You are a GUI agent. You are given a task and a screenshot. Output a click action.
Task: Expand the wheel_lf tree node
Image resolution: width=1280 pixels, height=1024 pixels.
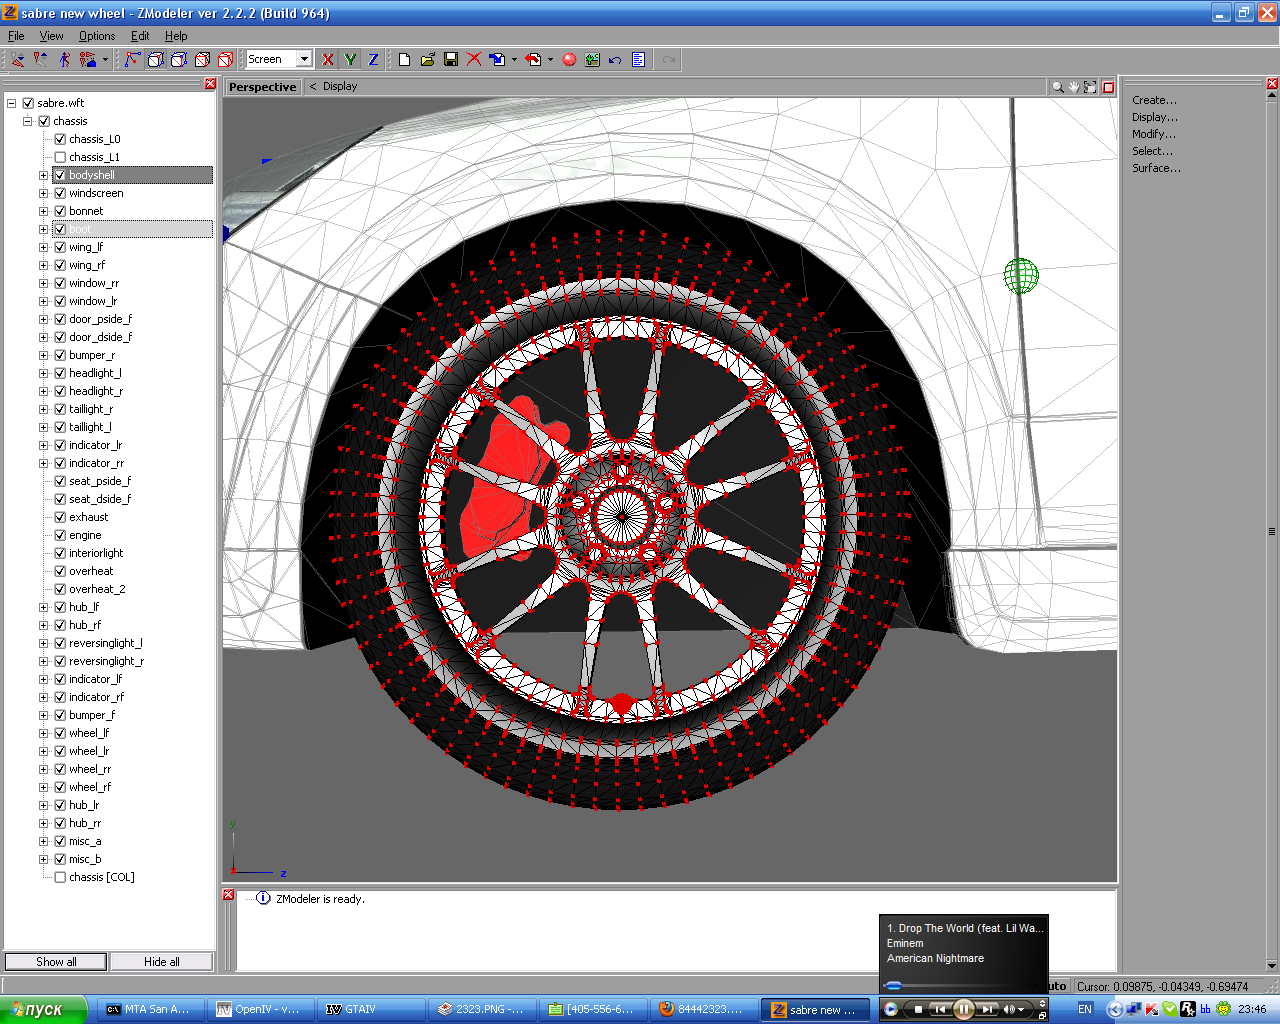pos(43,733)
